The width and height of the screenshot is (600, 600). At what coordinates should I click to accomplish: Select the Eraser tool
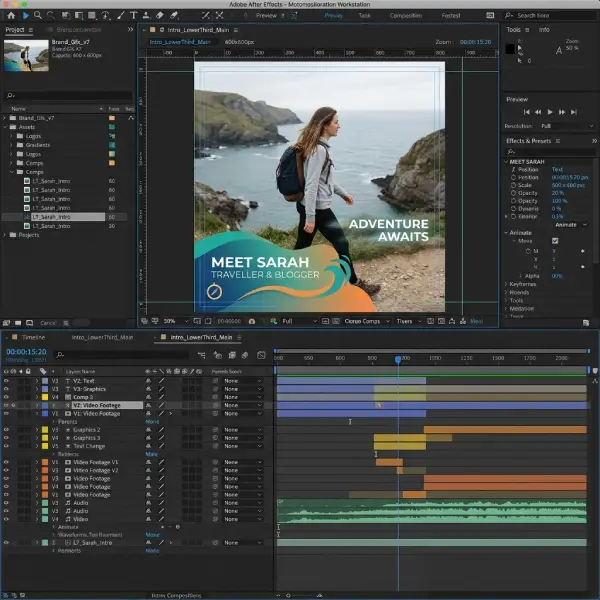pos(160,16)
